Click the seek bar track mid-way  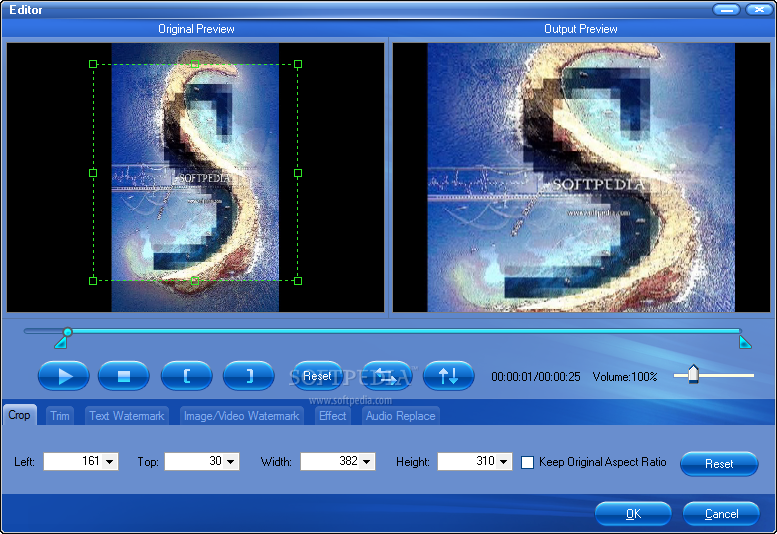tap(383, 331)
